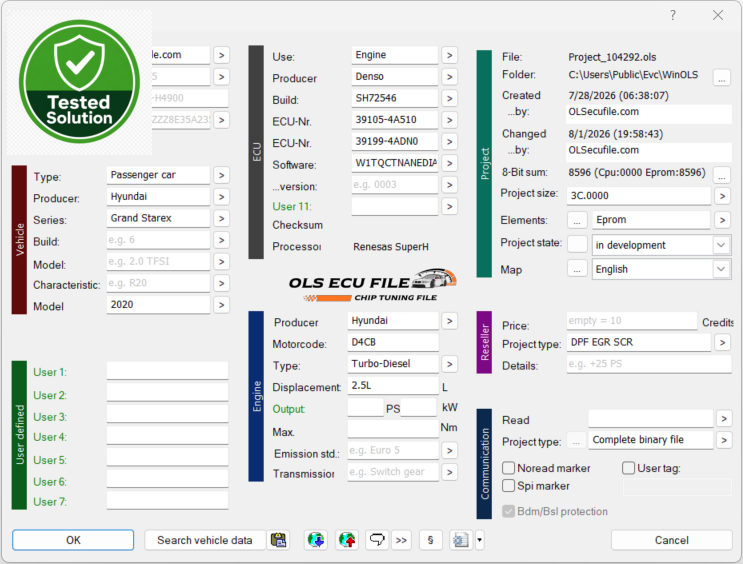
Task: Click the Reseller Price input field
Action: (632, 321)
